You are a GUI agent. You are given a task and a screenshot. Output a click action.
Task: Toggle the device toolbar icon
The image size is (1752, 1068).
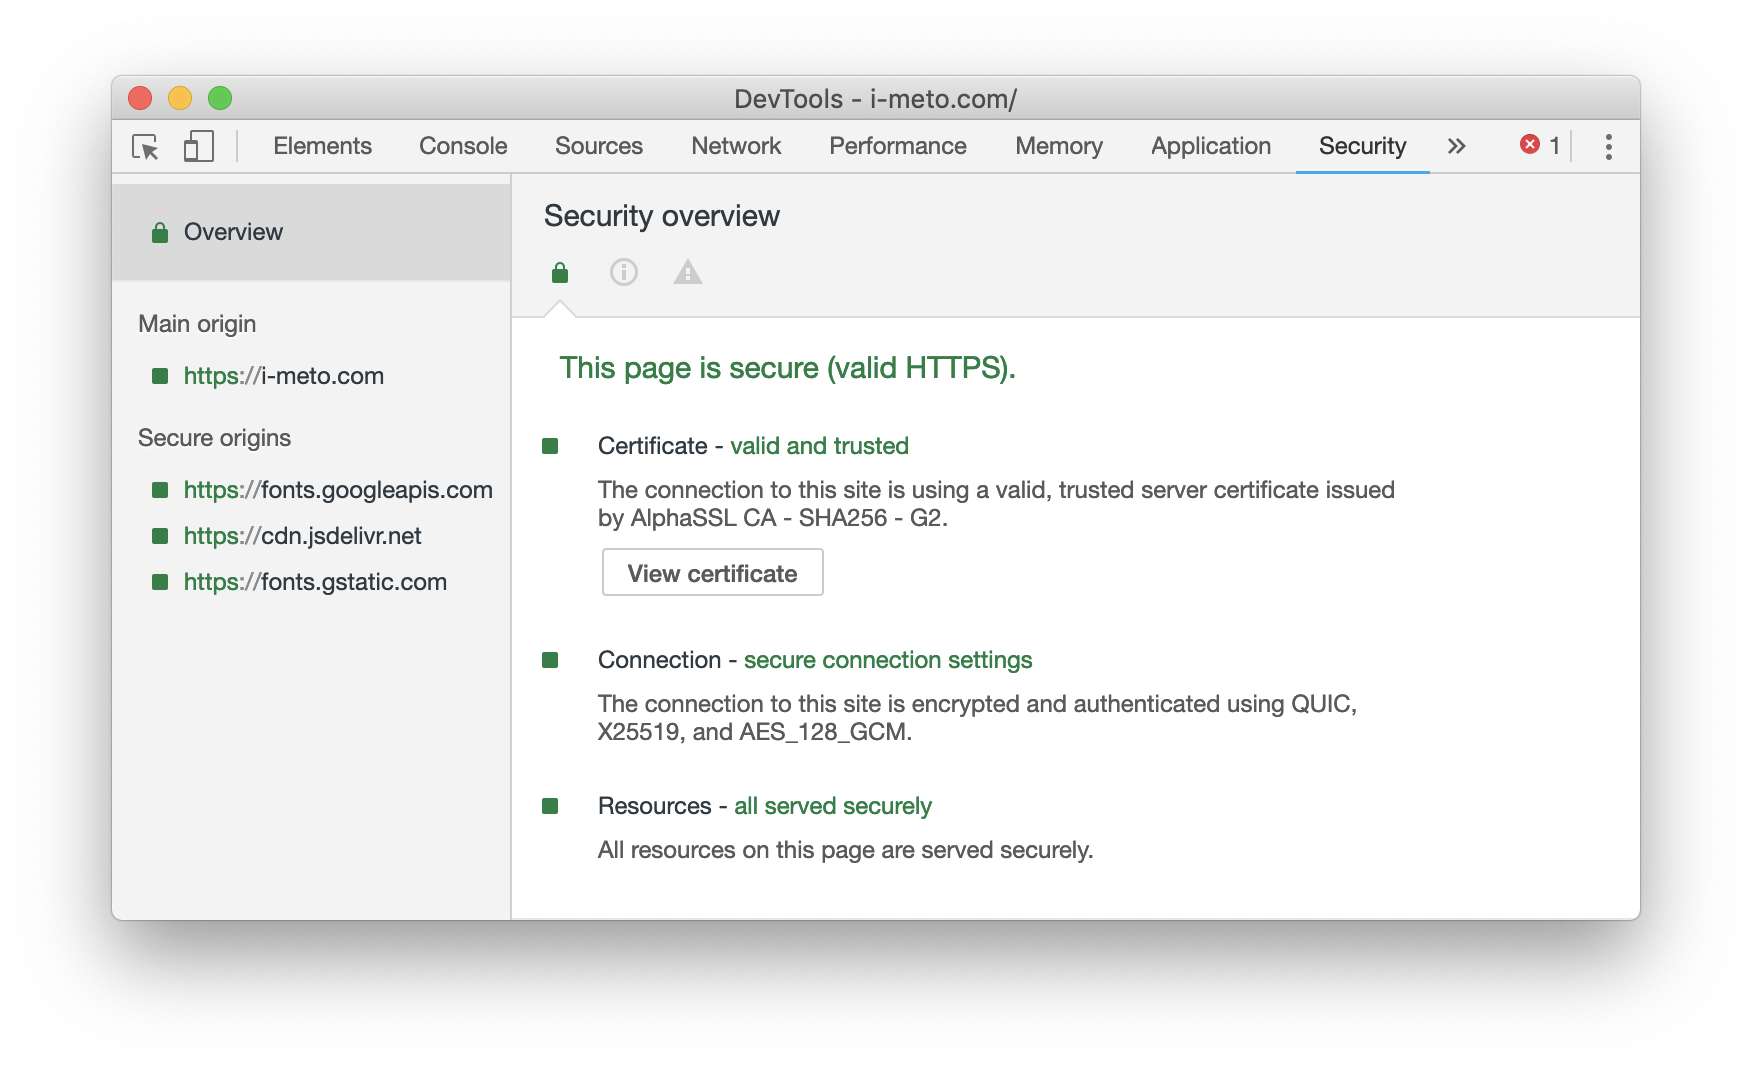coord(198,147)
